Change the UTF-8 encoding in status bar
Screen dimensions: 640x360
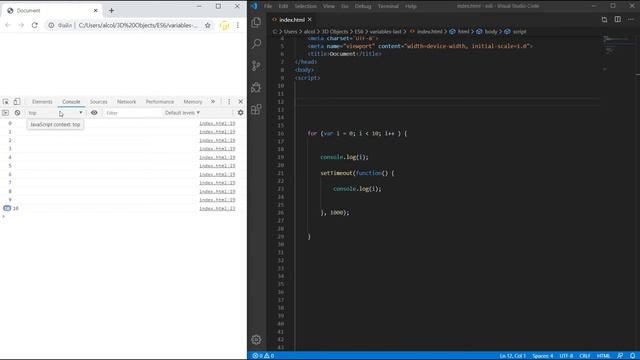pyautogui.click(x=566, y=356)
